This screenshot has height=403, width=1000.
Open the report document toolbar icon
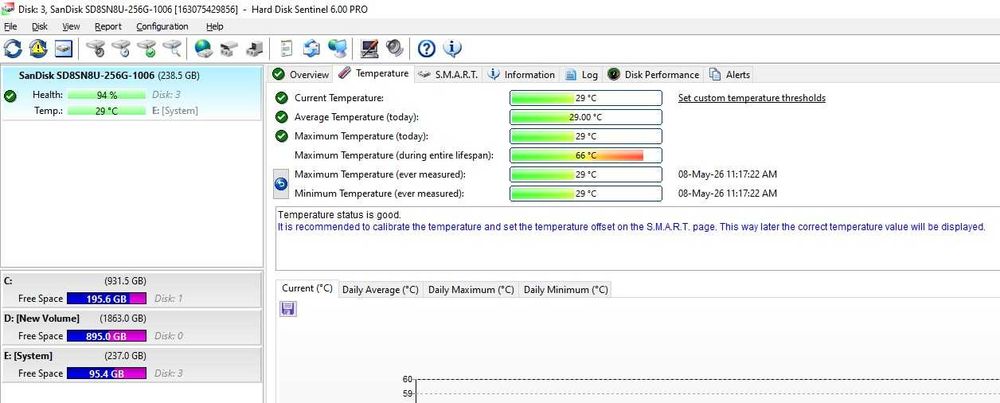(287, 48)
